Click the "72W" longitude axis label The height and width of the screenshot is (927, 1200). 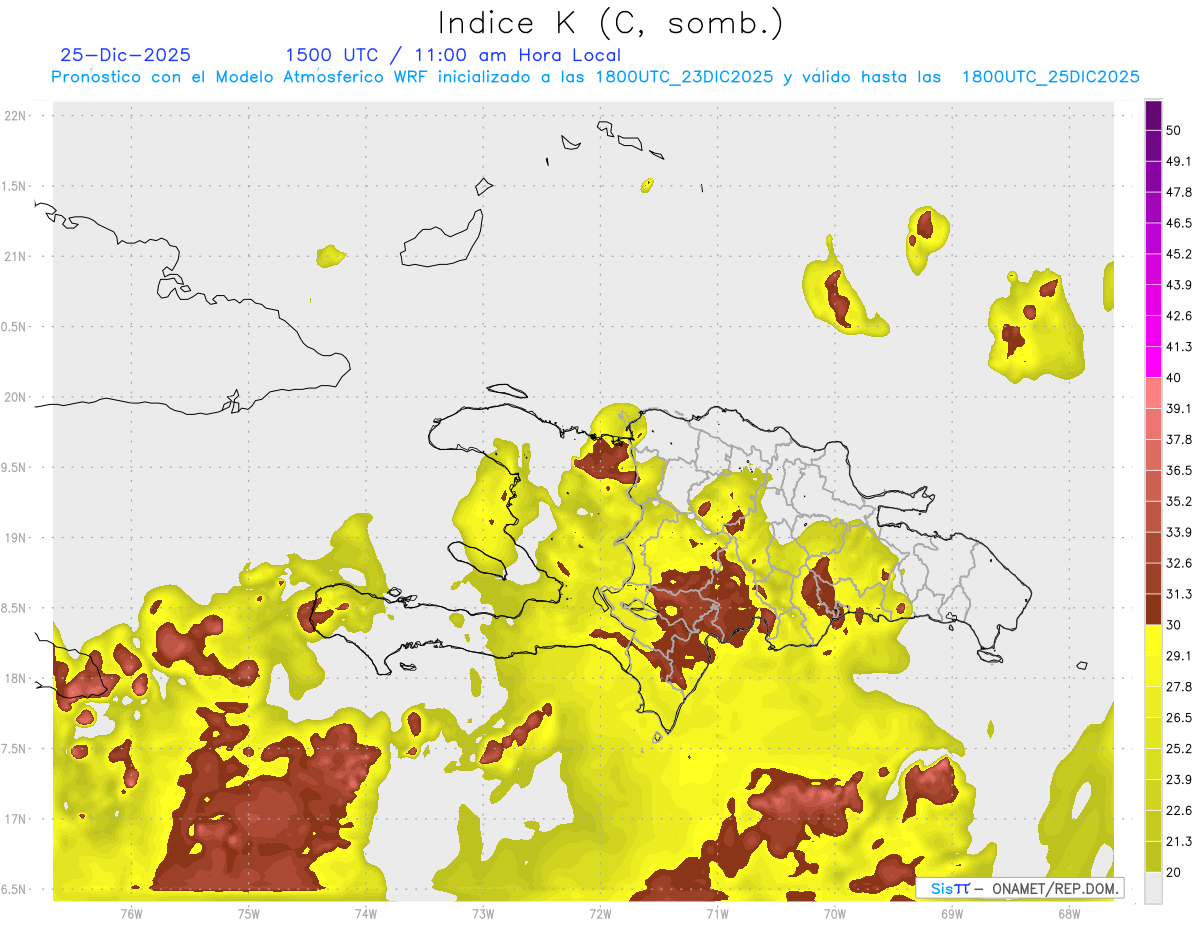pos(600,913)
